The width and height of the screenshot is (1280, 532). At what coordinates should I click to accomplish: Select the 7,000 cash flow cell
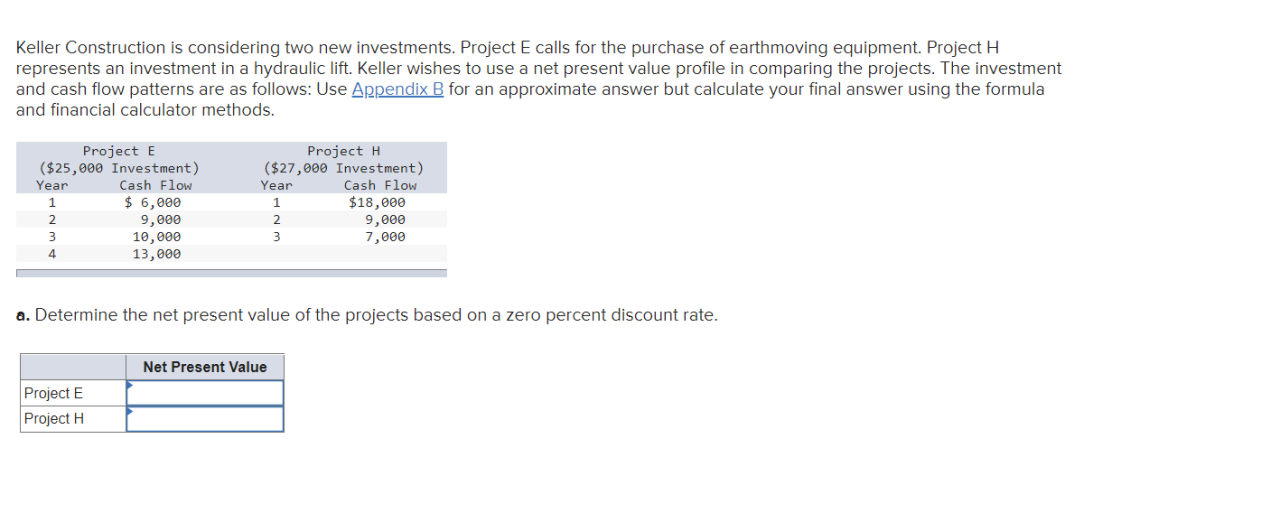[385, 237]
